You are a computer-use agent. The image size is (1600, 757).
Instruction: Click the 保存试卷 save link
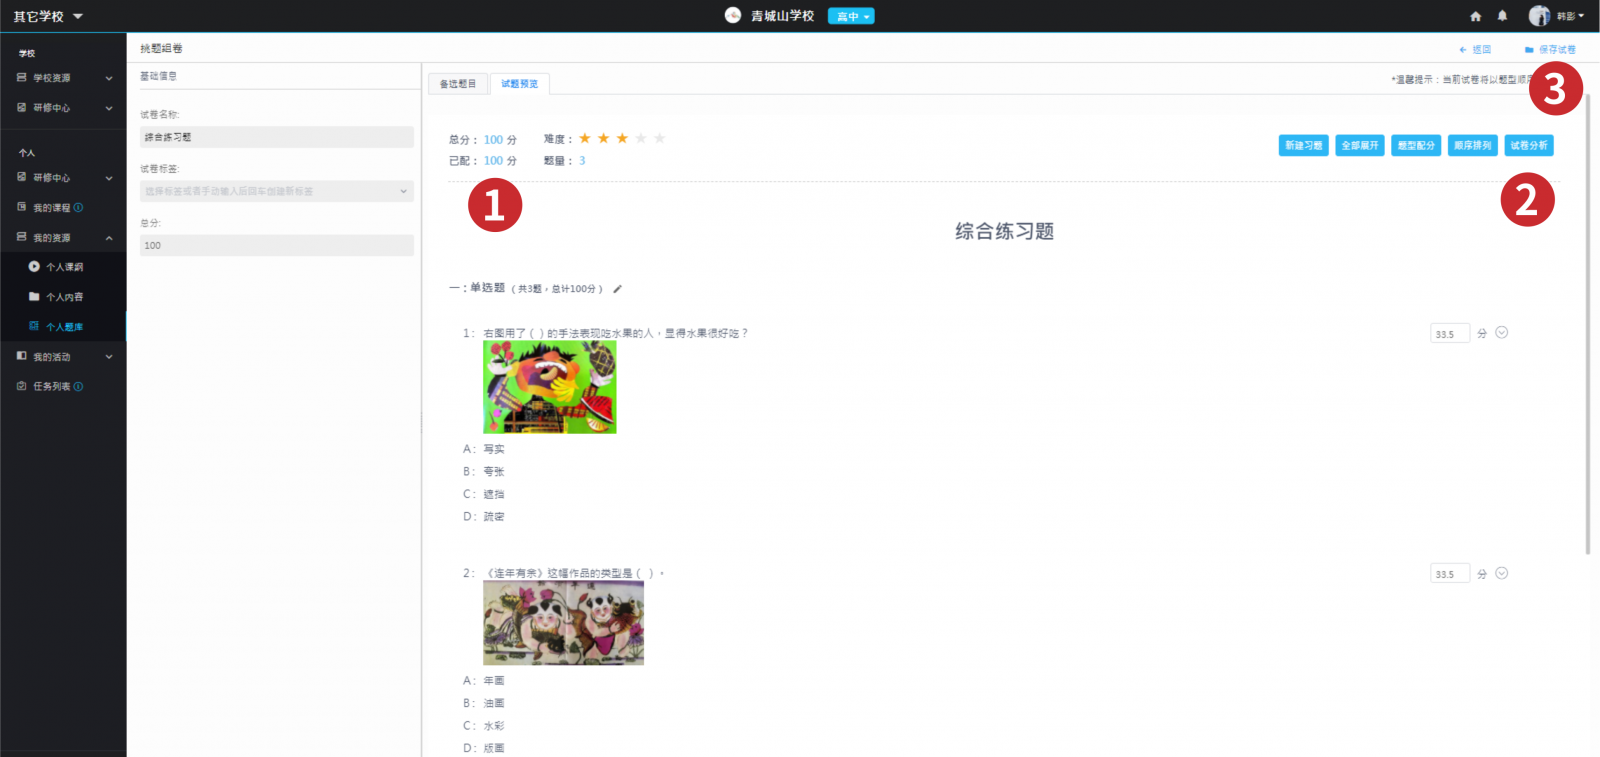(1550, 49)
